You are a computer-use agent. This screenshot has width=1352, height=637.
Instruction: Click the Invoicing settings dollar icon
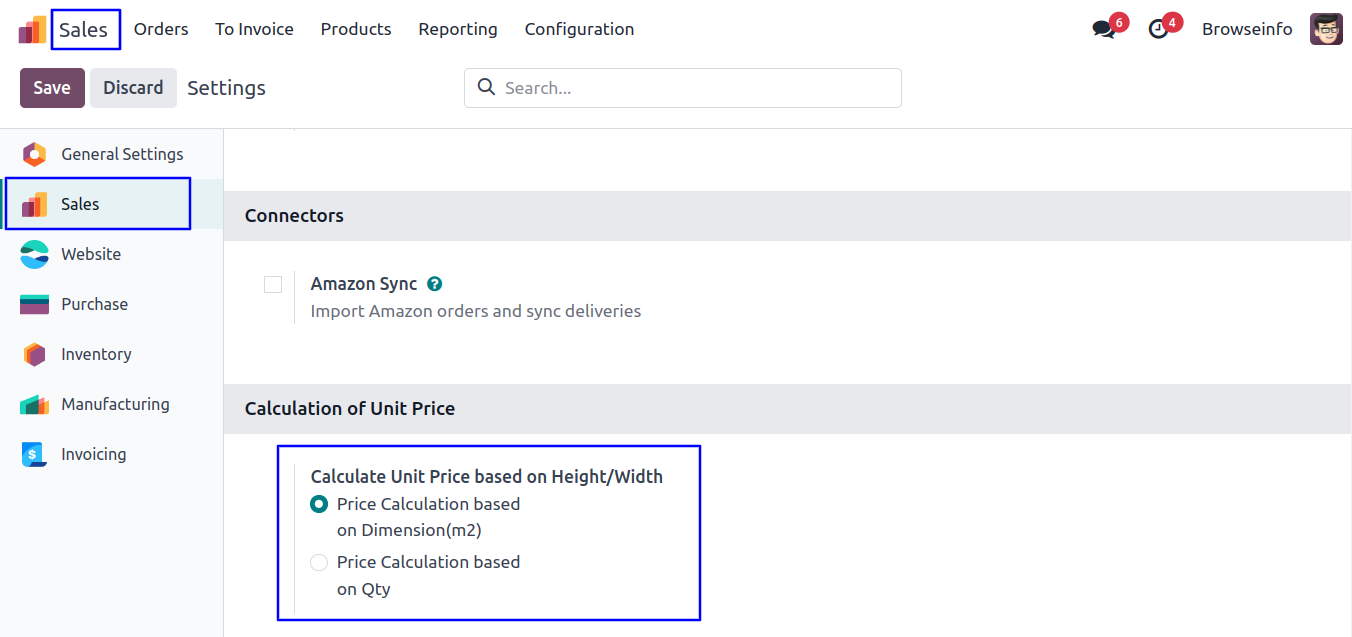point(34,454)
